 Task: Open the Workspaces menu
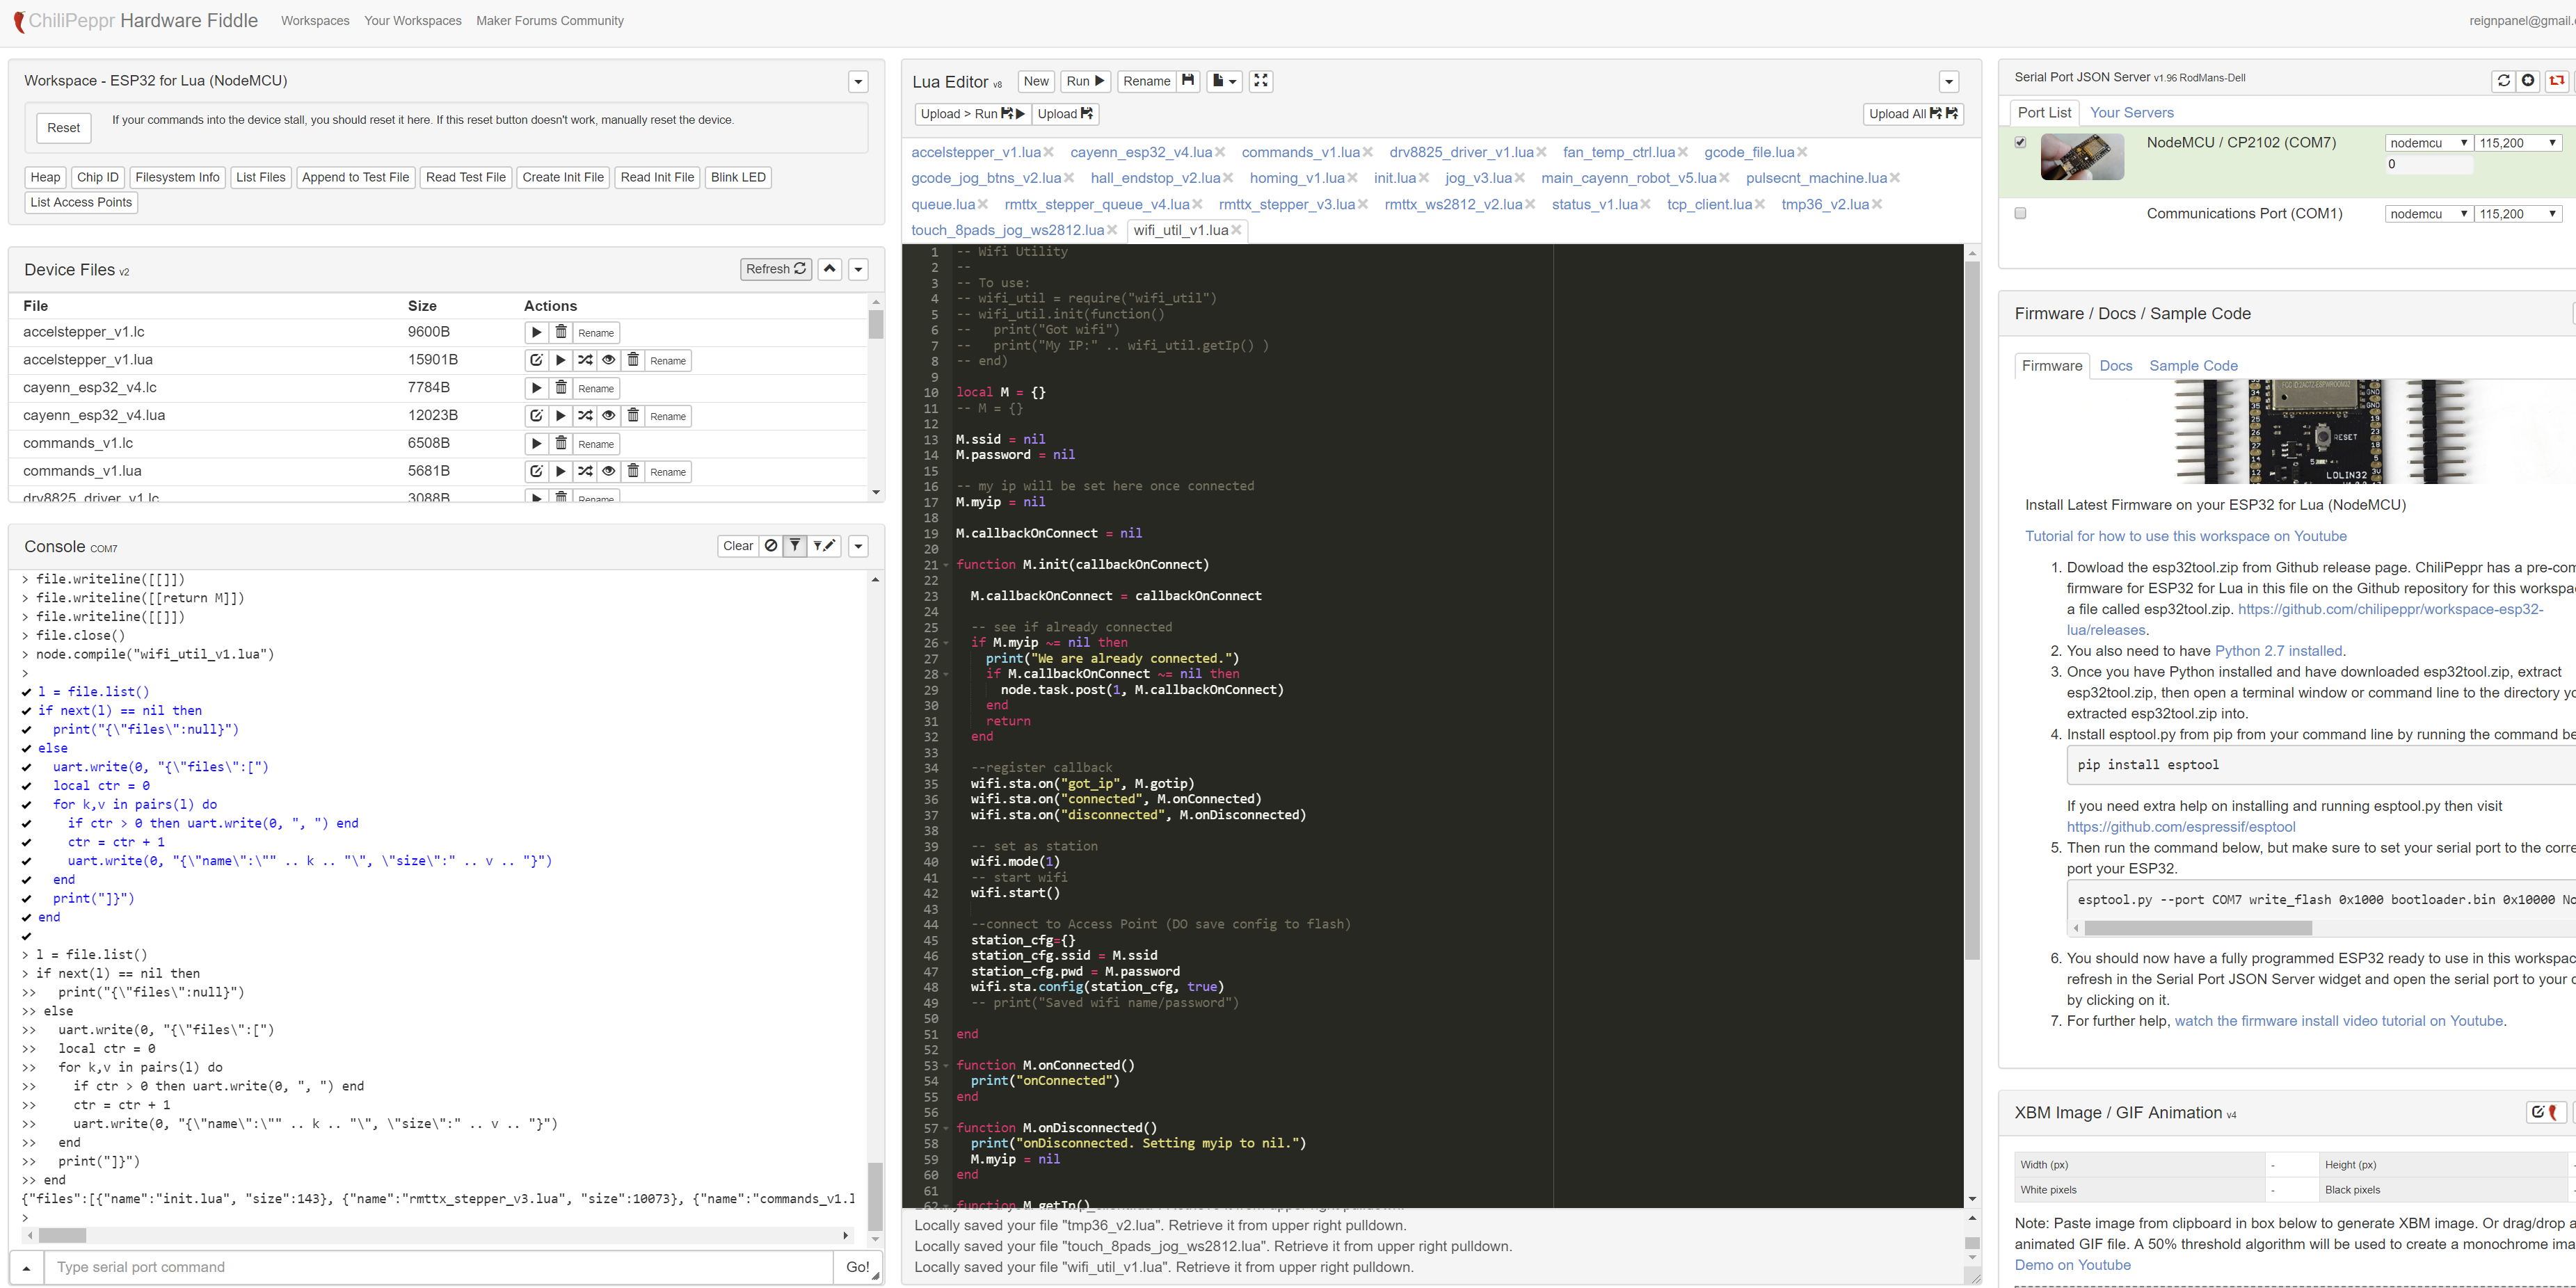coord(315,21)
